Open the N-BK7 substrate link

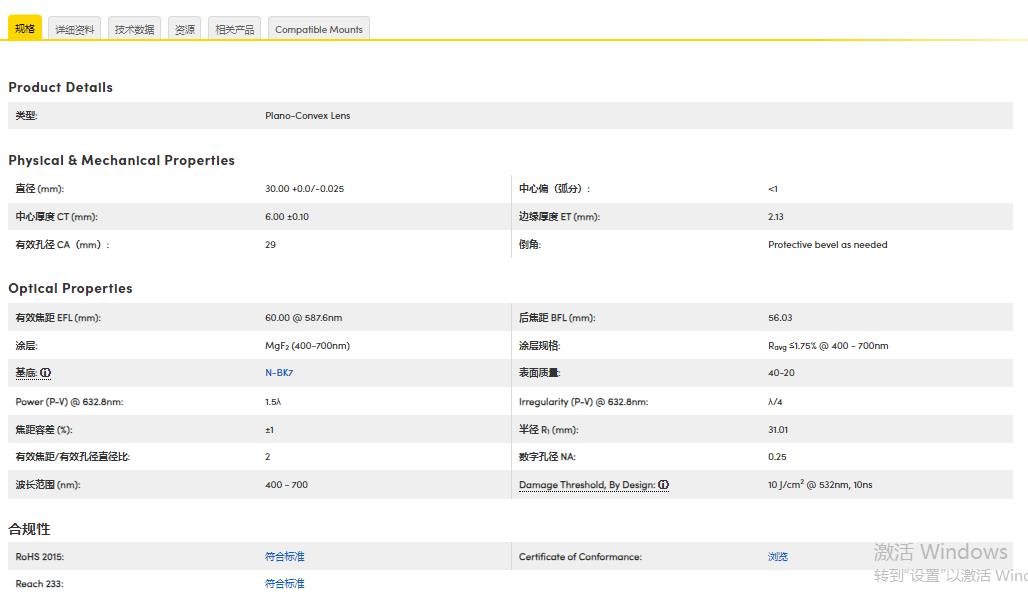click(279, 373)
